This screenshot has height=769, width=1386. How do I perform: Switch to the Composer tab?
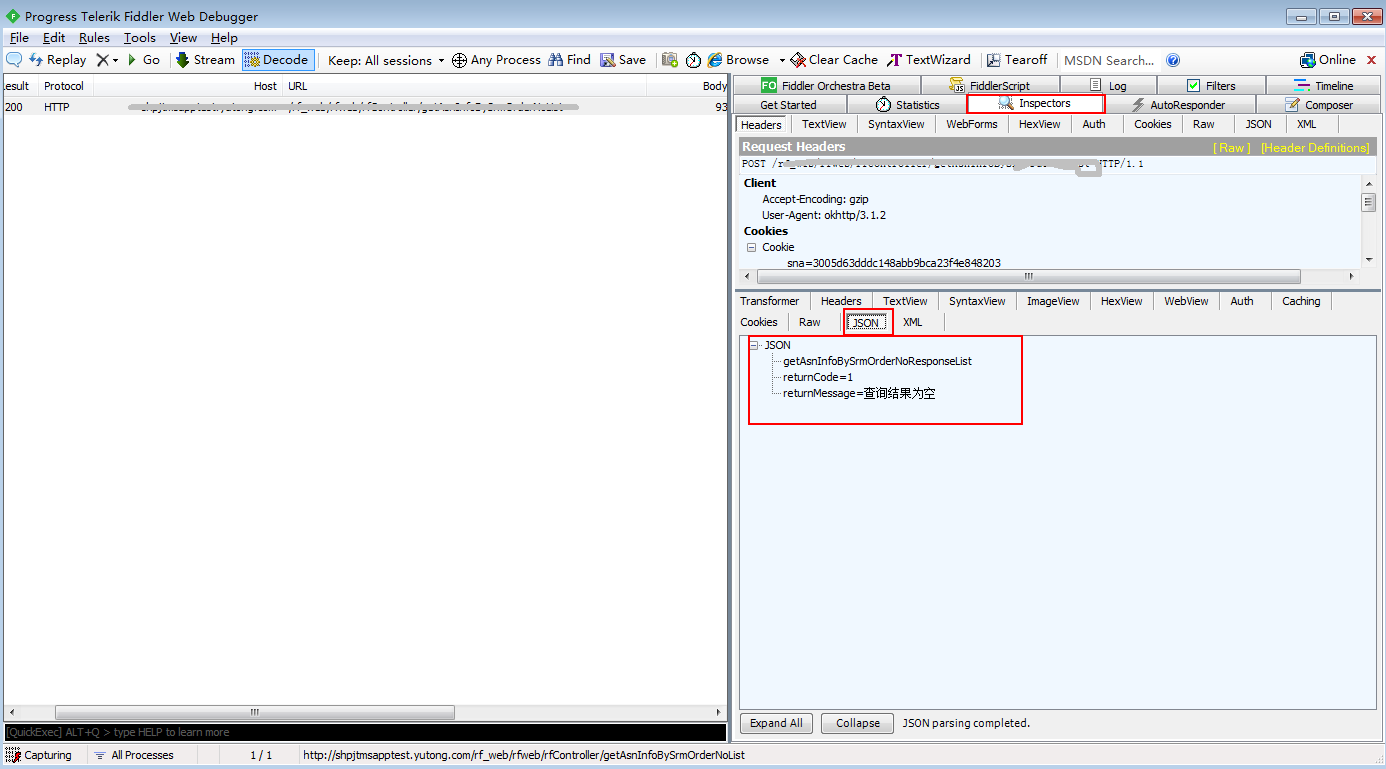(x=1318, y=105)
